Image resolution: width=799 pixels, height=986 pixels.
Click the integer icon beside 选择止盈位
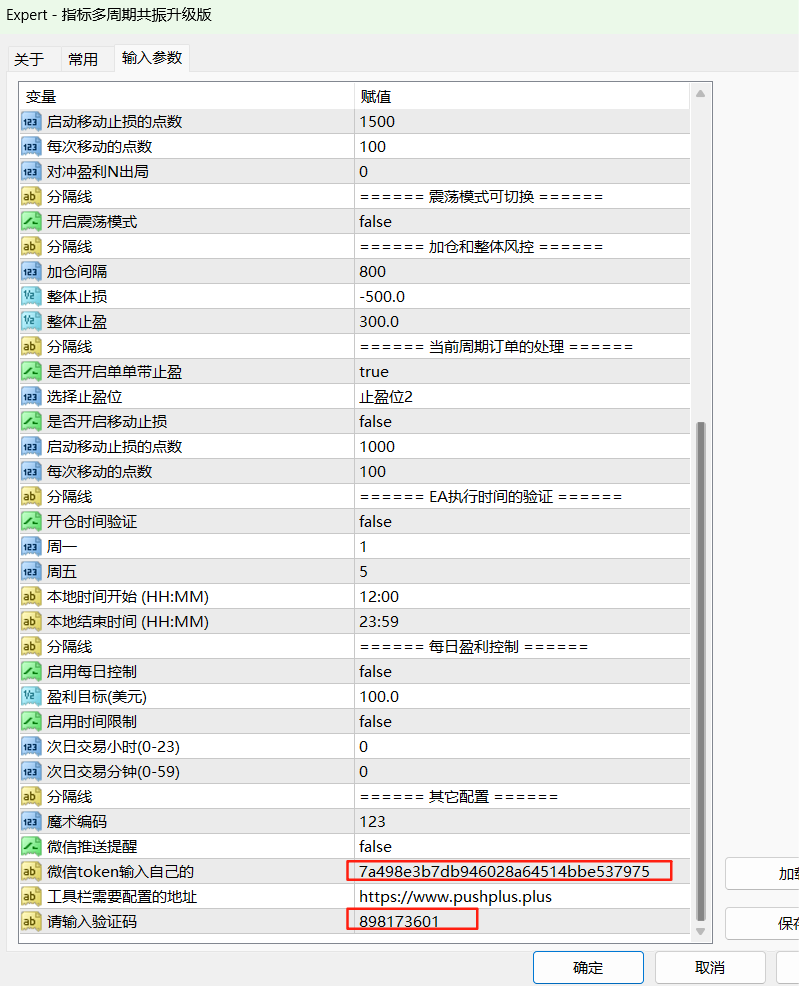(31, 397)
